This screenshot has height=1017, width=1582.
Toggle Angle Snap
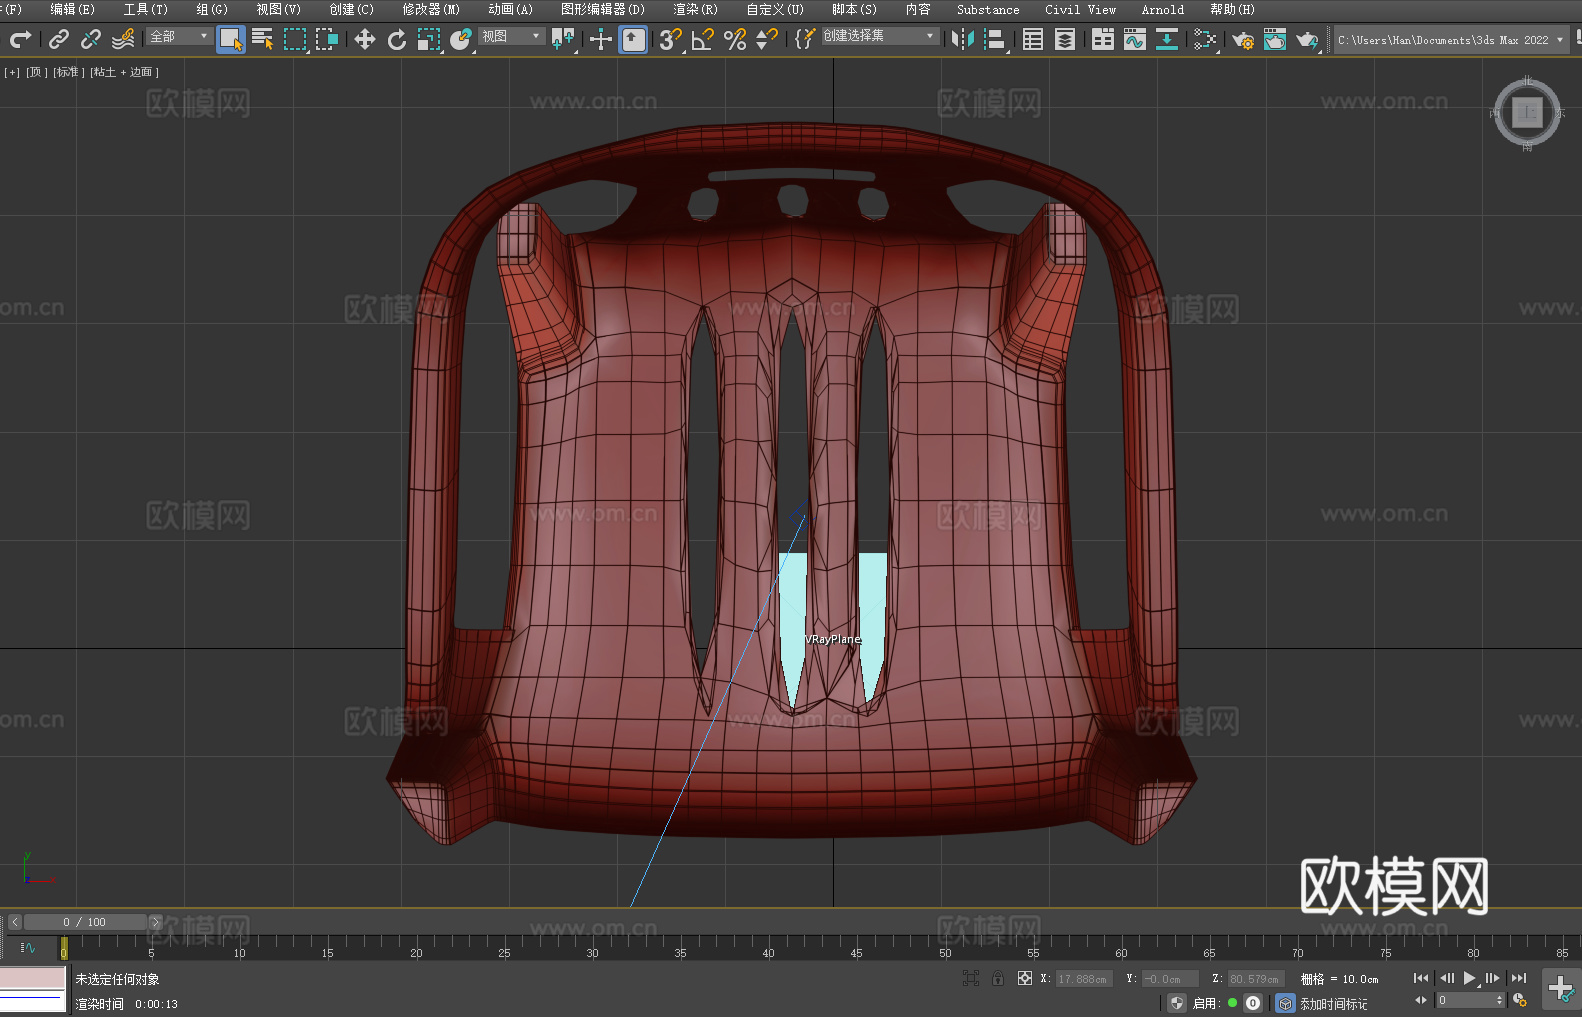703,39
